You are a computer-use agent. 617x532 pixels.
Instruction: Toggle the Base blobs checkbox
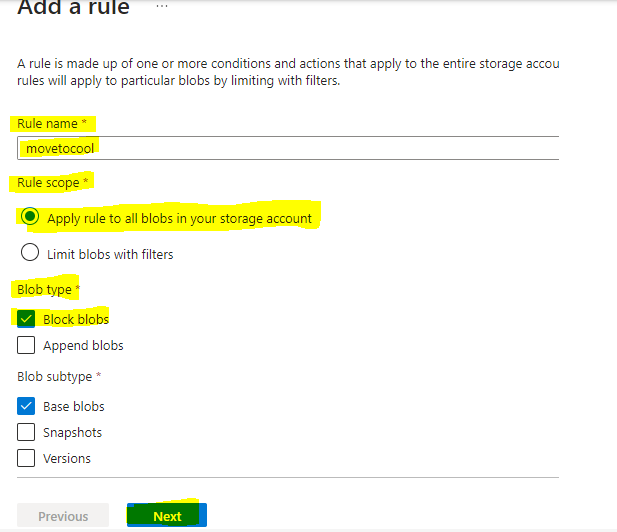[26, 406]
